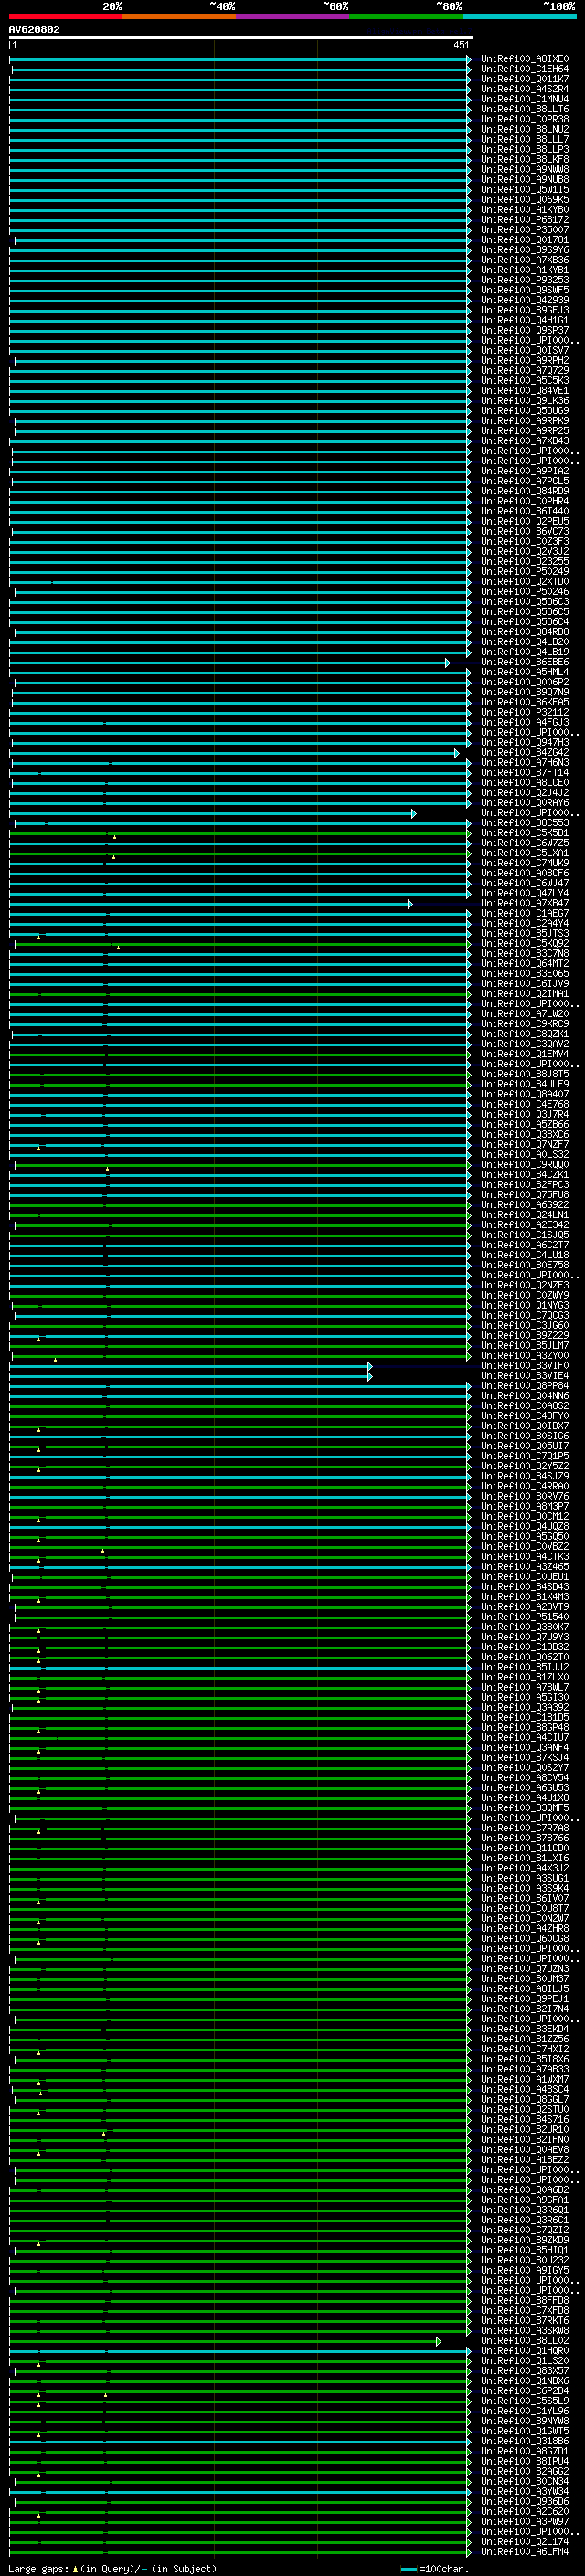Open hit UniRef100_C1MNU4
The width and height of the screenshot is (585, 2576).
pos(524,99)
